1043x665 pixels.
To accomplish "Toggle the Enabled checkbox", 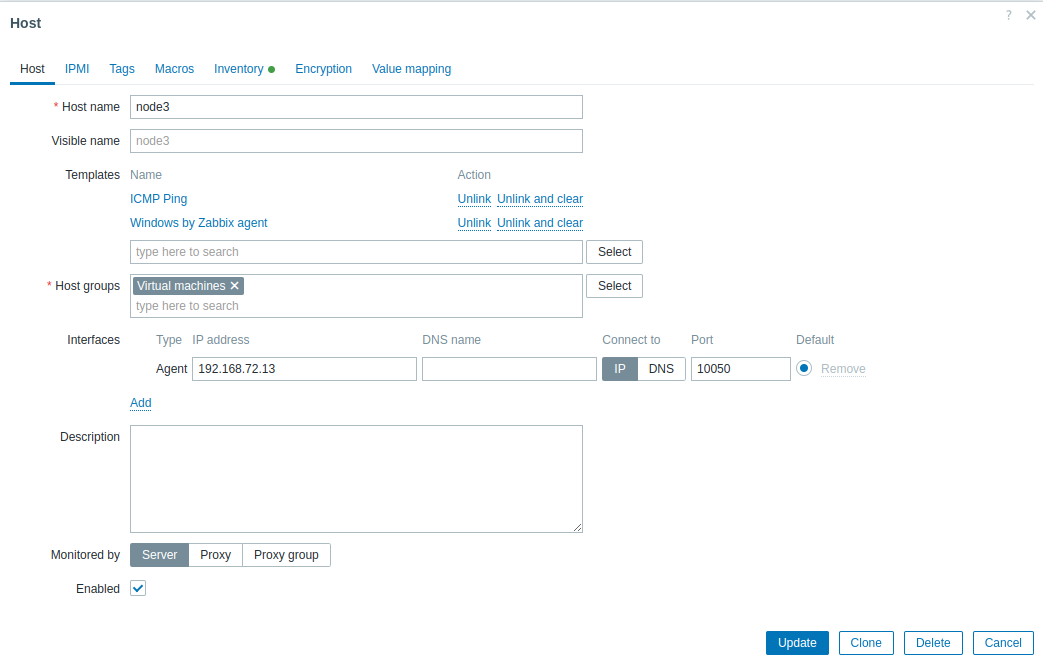I will [138, 589].
